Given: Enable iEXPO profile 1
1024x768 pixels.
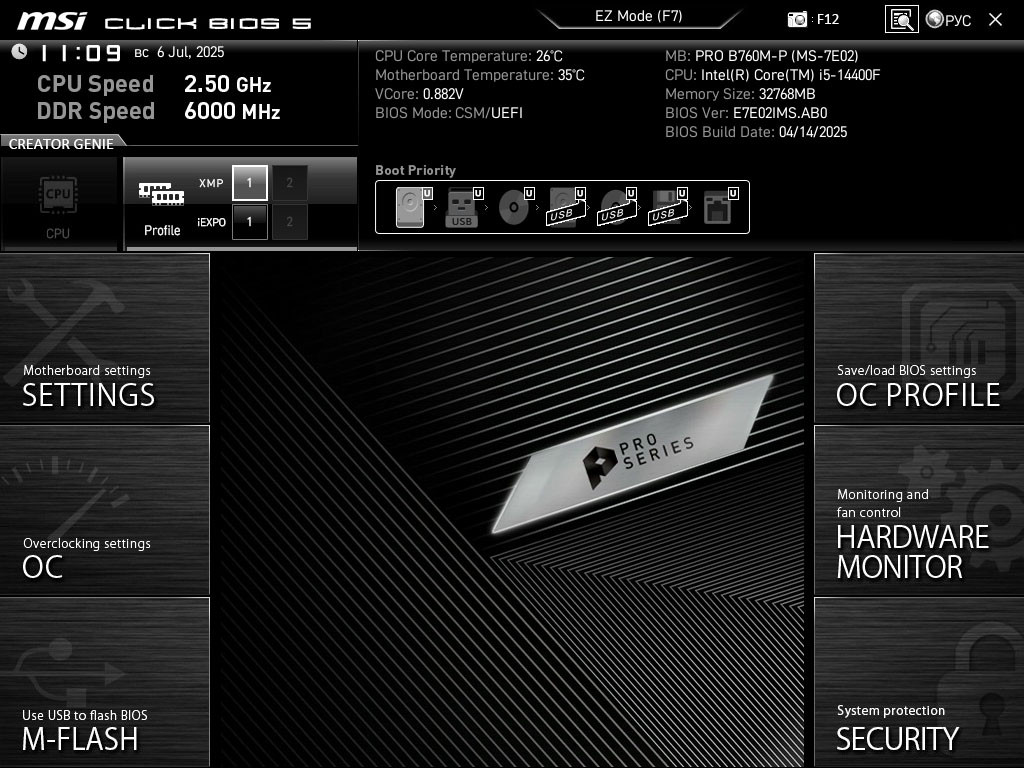Looking at the screenshot, I should pos(249,222).
